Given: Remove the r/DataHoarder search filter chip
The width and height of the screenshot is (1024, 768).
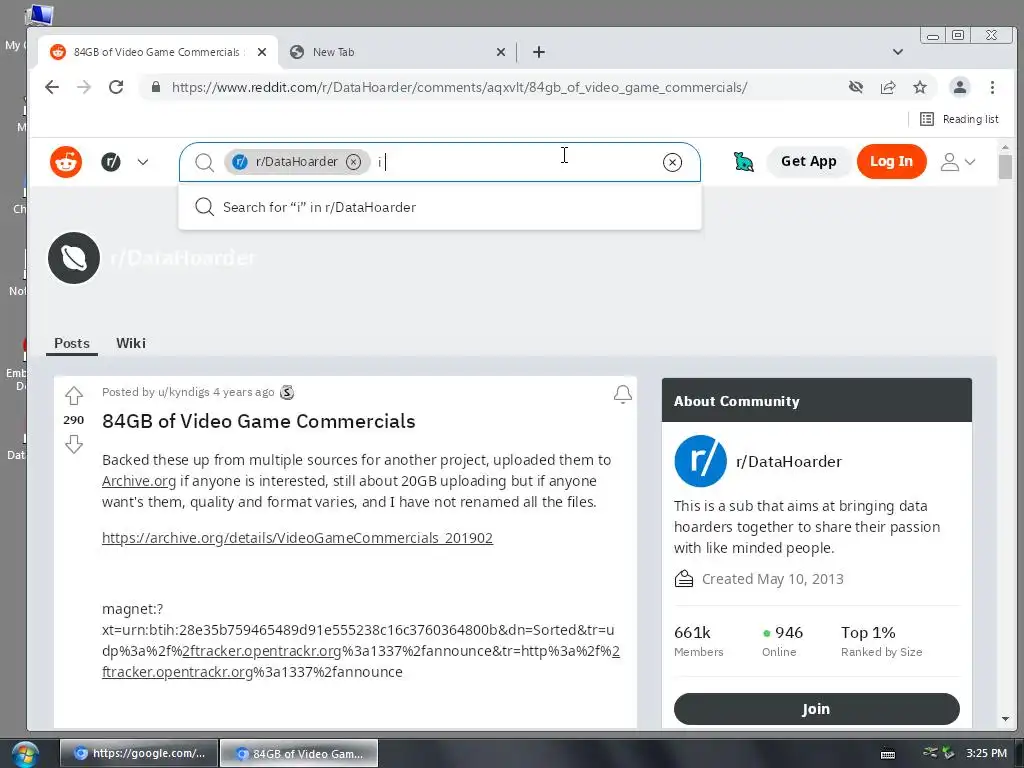Looking at the screenshot, I should coord(353,162).
